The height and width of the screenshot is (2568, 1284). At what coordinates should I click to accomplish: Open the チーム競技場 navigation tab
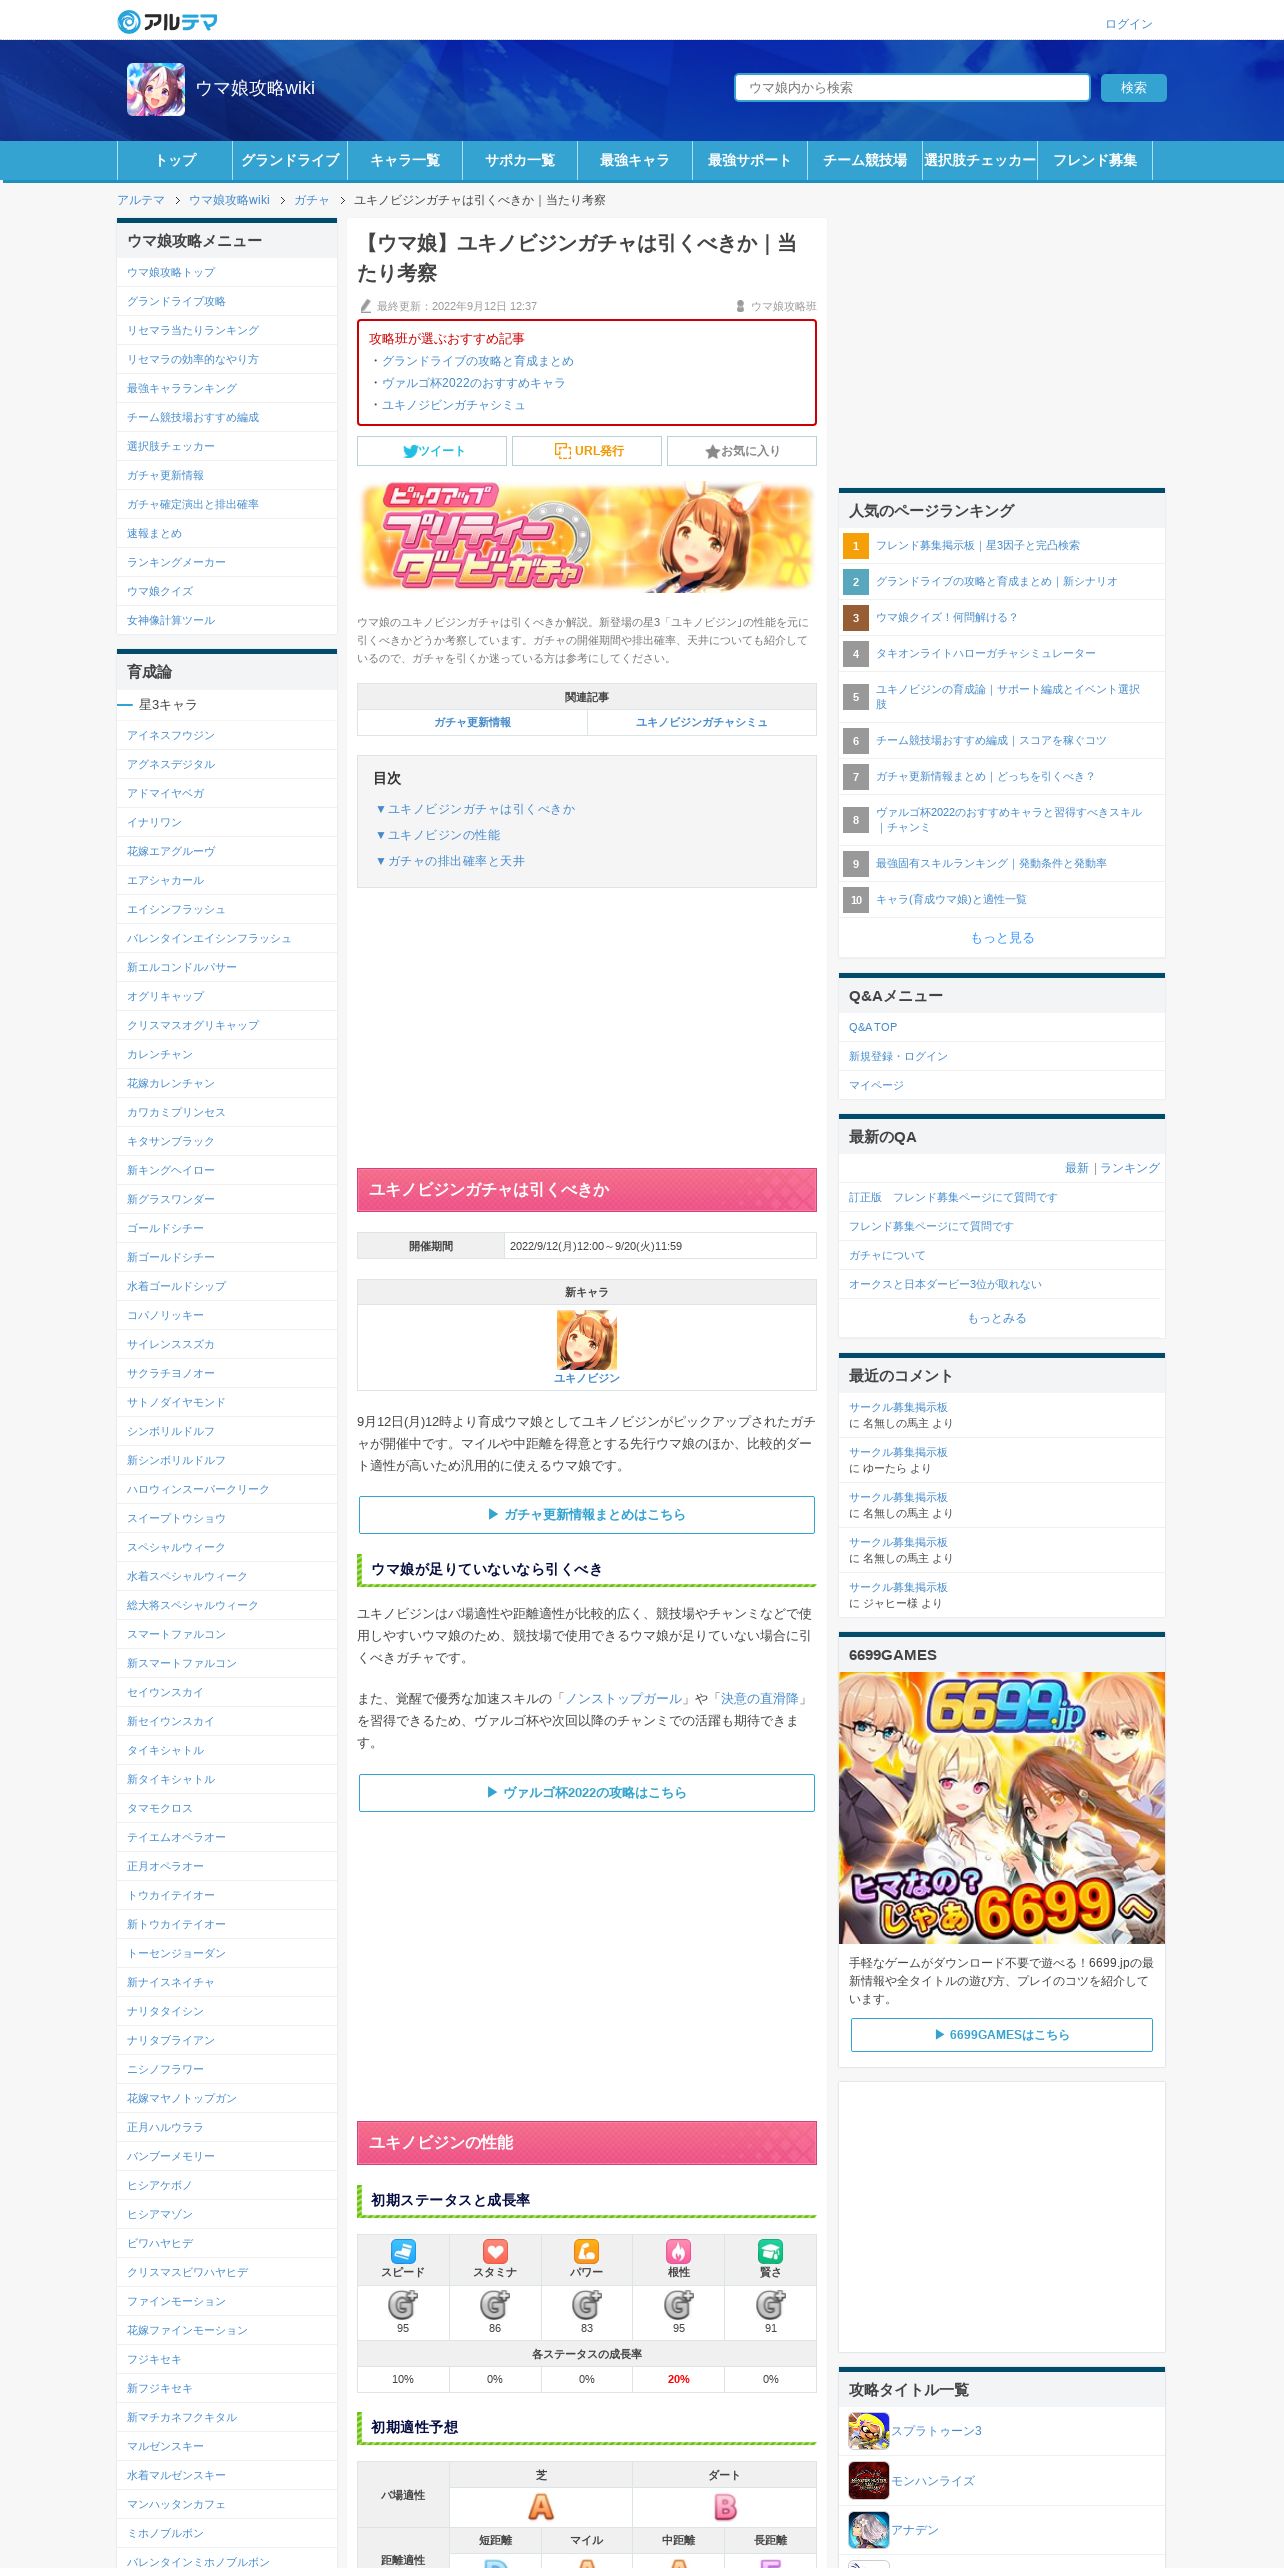(865, 160)
